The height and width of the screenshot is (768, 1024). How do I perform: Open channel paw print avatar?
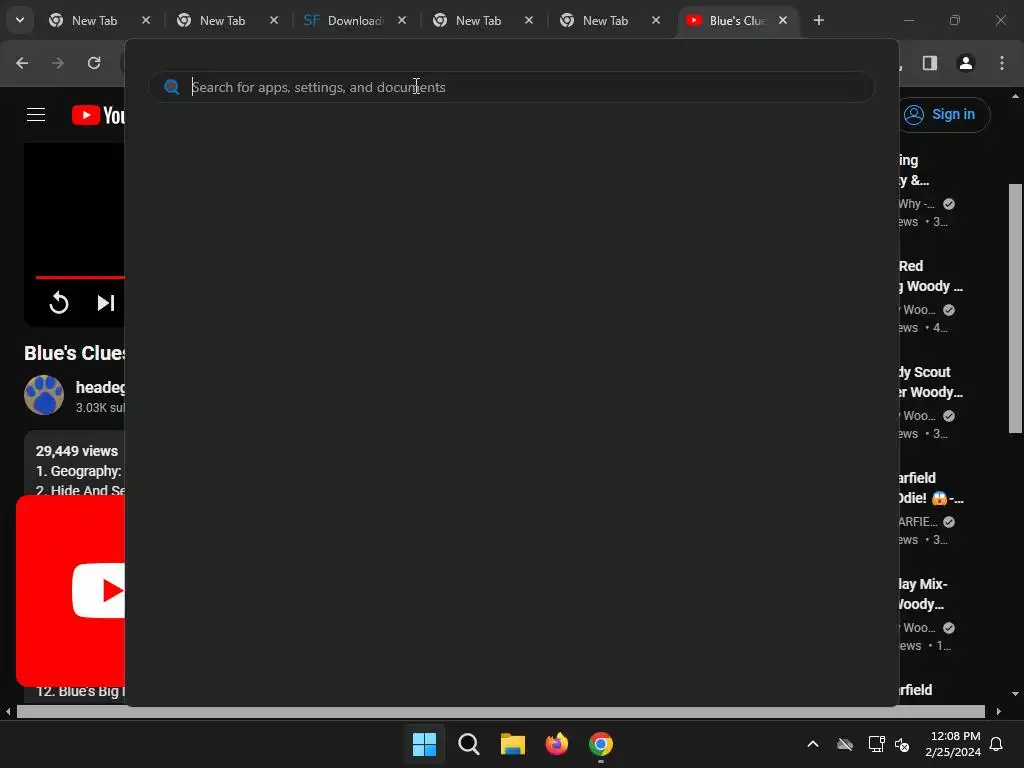pyautogui.click(x=44, y=394)
